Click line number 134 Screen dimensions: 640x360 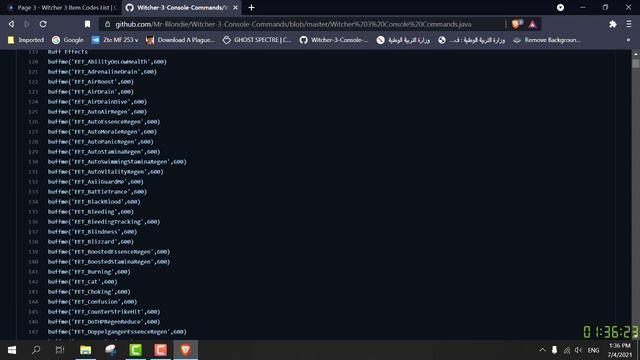33,202
